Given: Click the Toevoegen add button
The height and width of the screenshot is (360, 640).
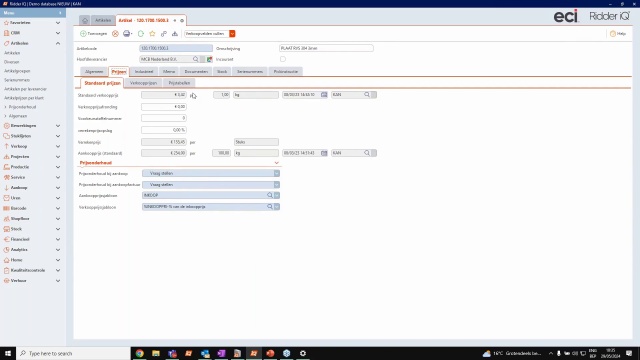Looking at the screenshot, I should coord(93,34).
